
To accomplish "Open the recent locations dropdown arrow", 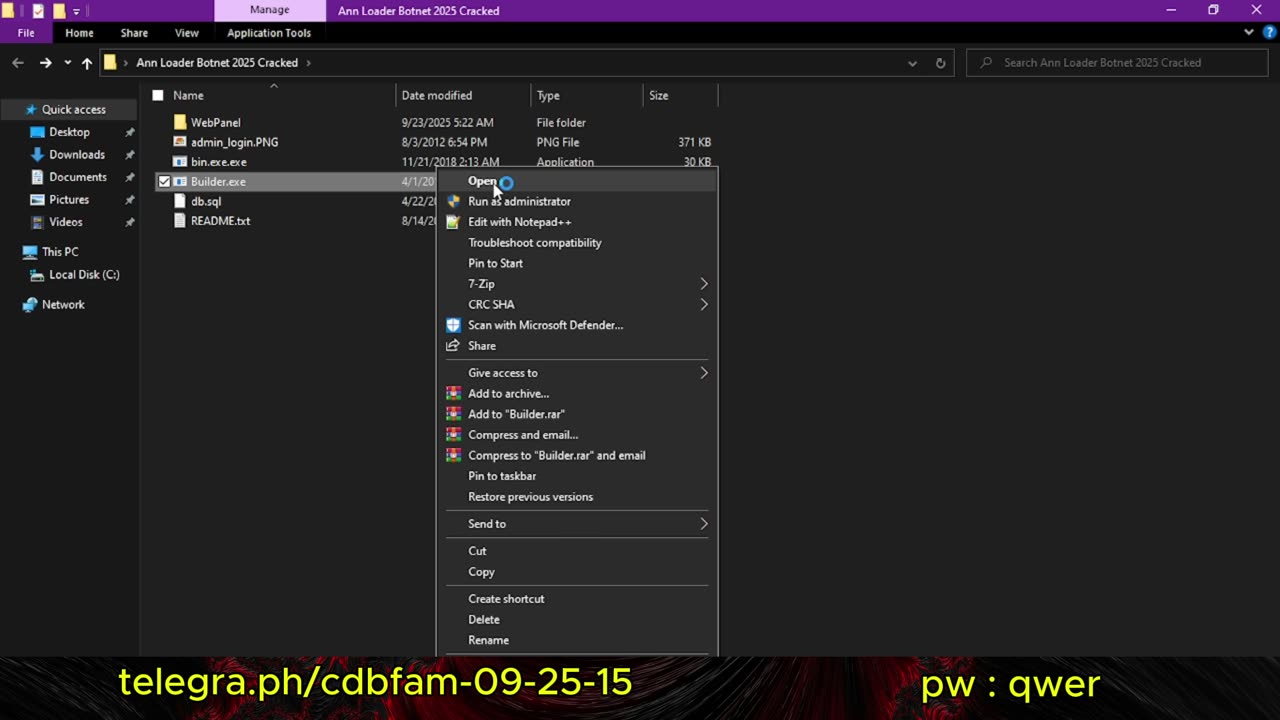I will (x=67, y=63).
